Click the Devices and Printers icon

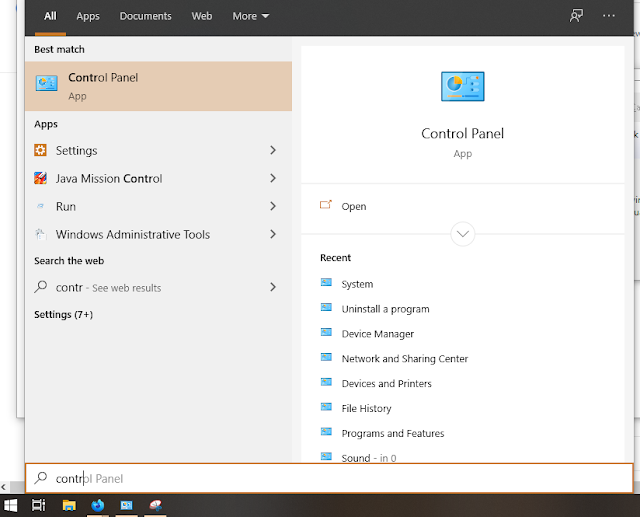[x=326, y=382]
